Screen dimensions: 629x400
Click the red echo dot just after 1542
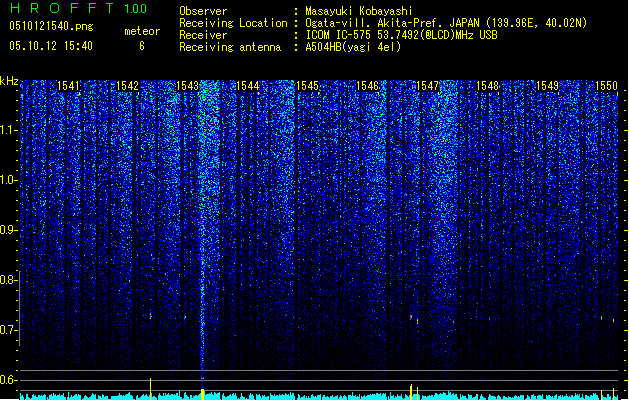click(x=151, y=316)
